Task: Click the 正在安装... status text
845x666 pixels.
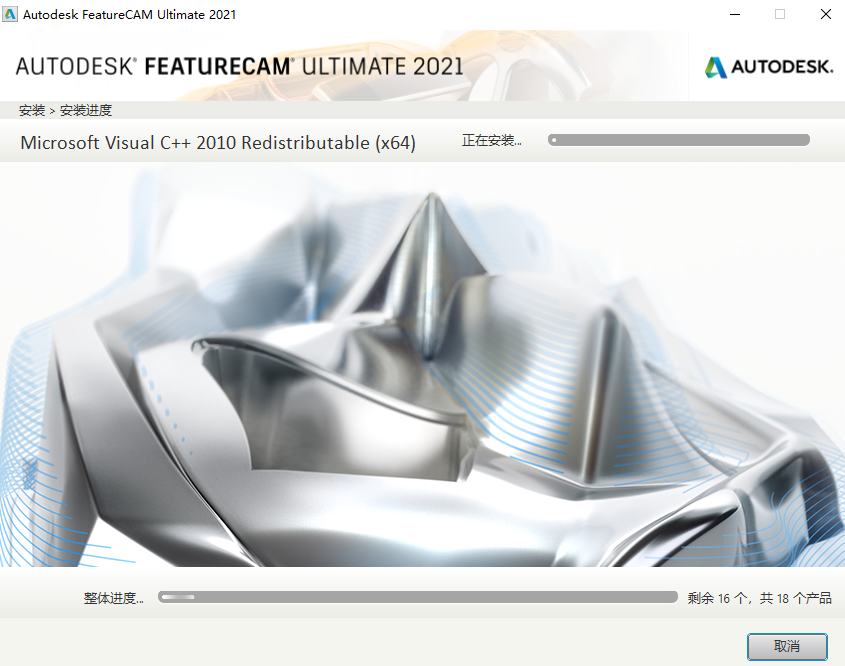Action: (x=491, y=141)
